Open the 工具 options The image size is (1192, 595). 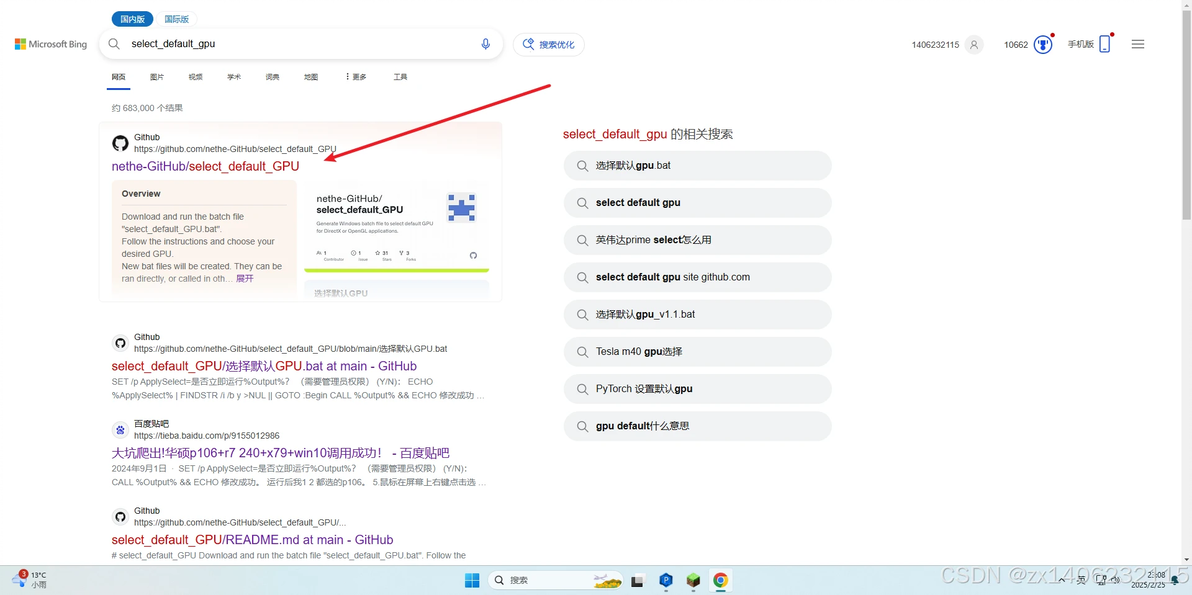401,78
